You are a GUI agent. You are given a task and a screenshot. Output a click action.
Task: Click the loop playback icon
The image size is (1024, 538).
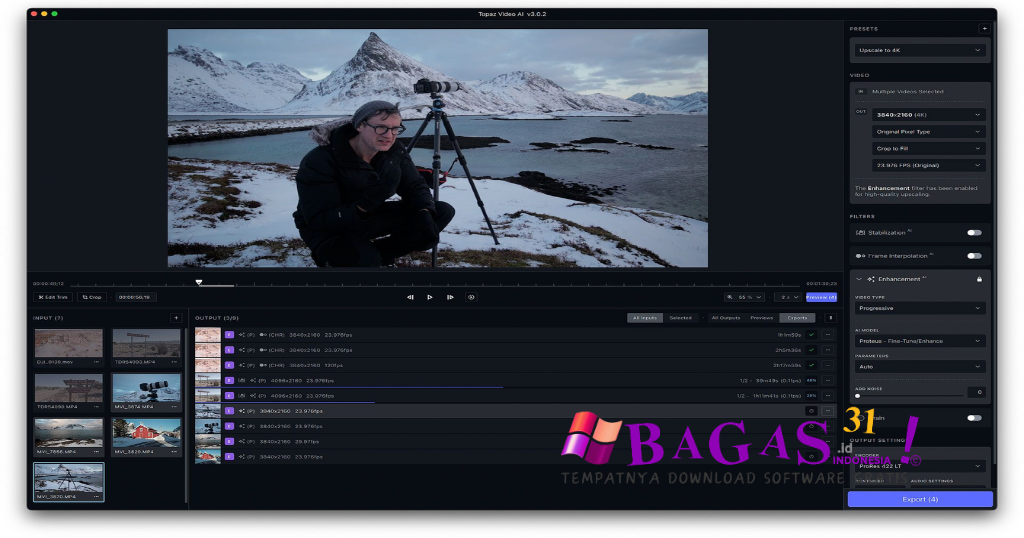[x=471, y=297]
